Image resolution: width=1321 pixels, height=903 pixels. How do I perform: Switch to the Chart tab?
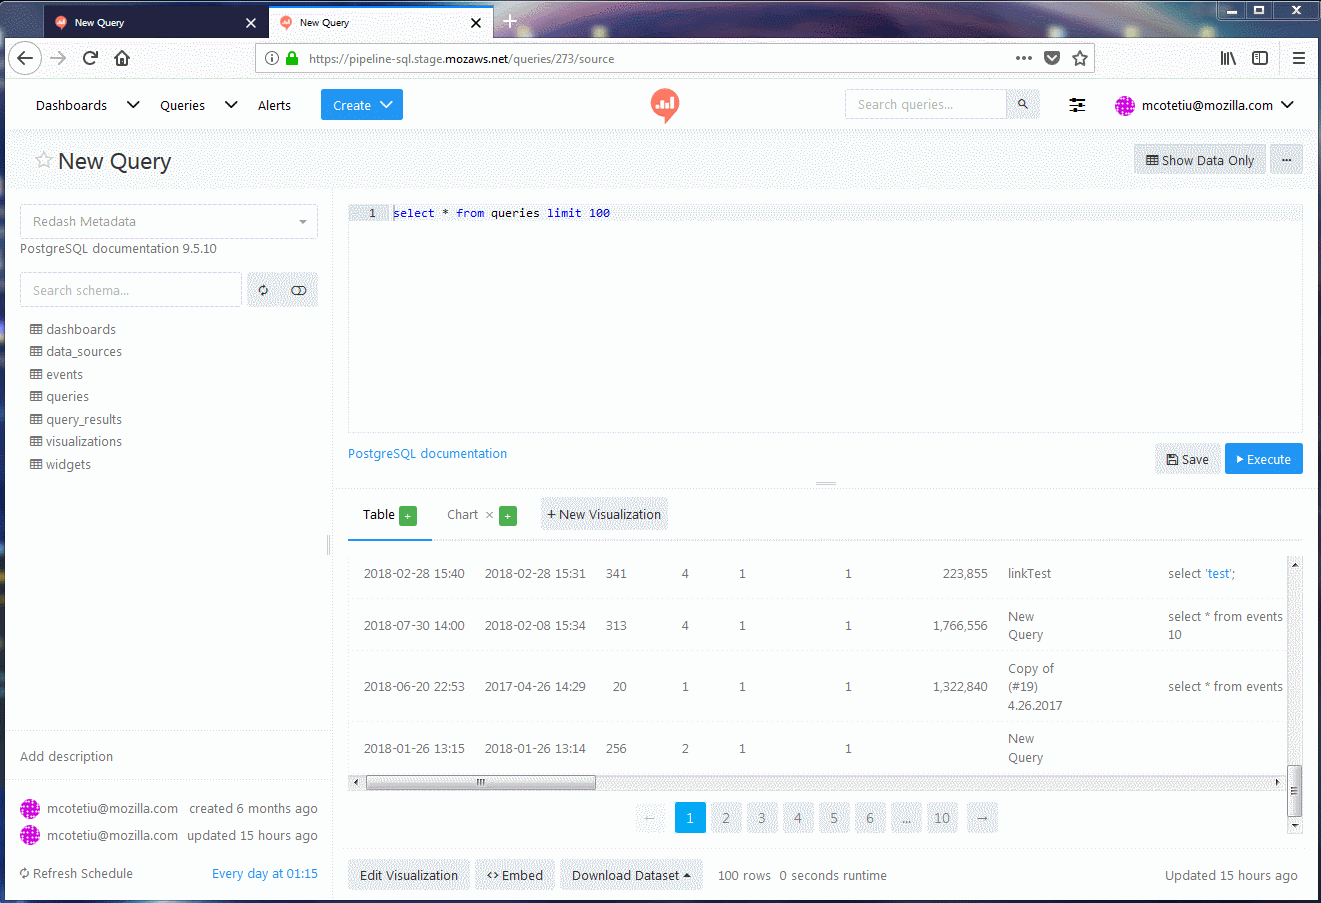click(462, 514)
